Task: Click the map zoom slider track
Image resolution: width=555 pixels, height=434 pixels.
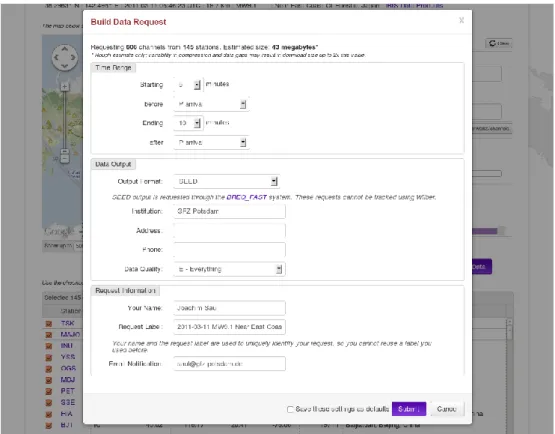Action: click(64, 120)
